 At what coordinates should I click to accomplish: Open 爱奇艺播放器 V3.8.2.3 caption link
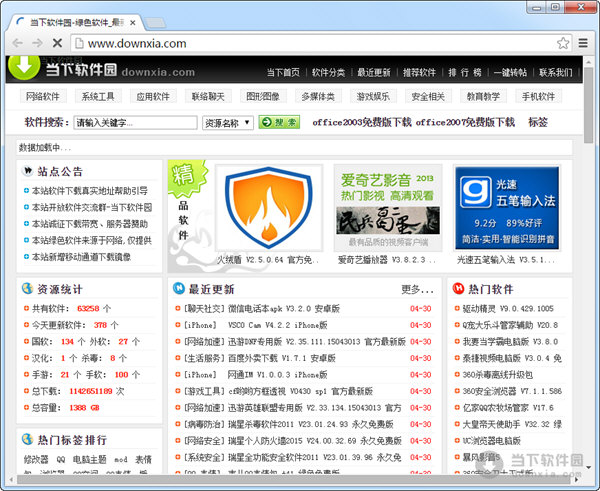[x=387, y=260]
